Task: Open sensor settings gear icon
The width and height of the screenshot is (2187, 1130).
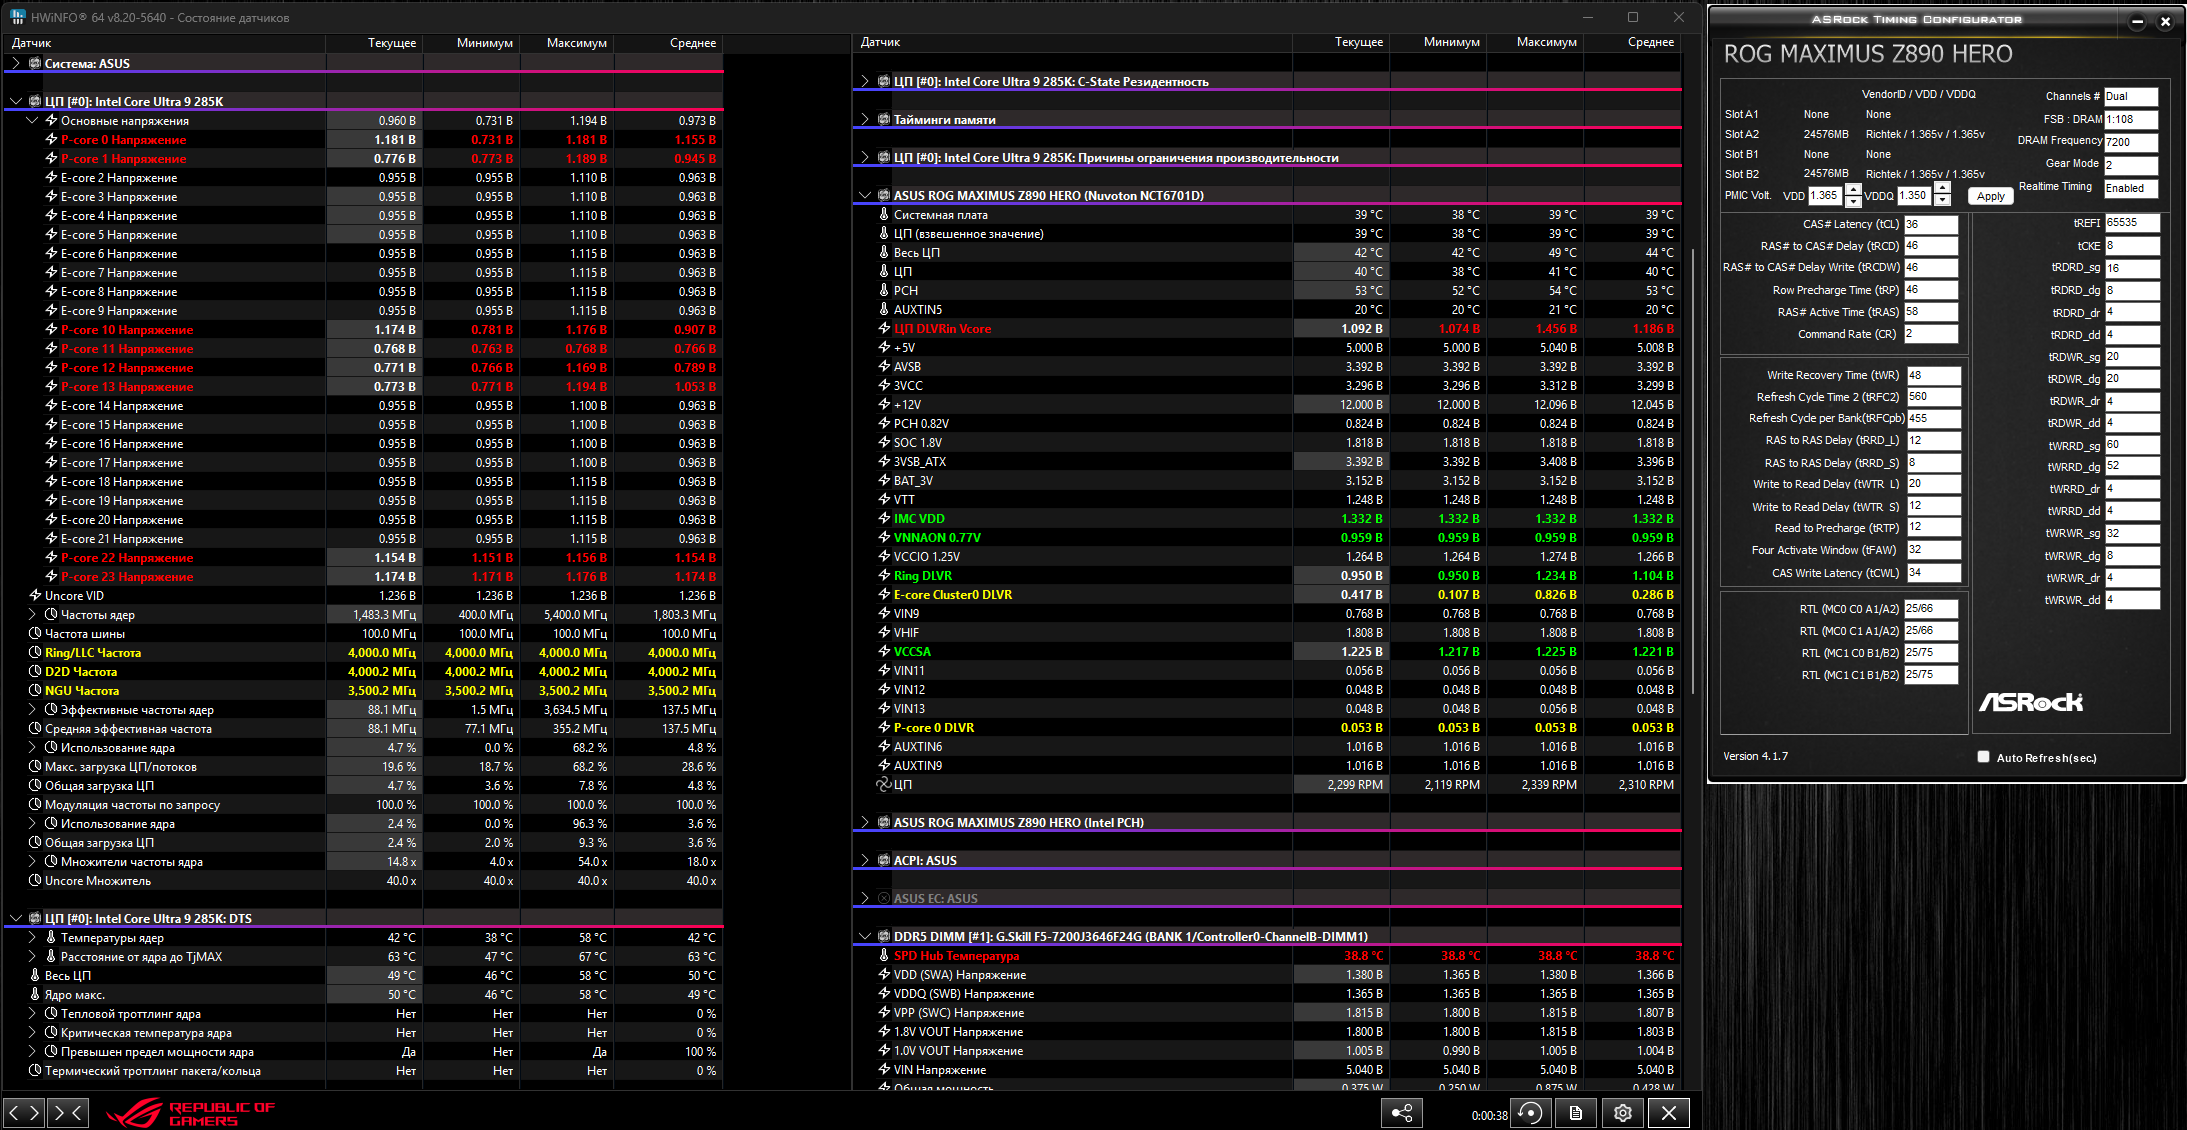Action: point(1622,1113)
